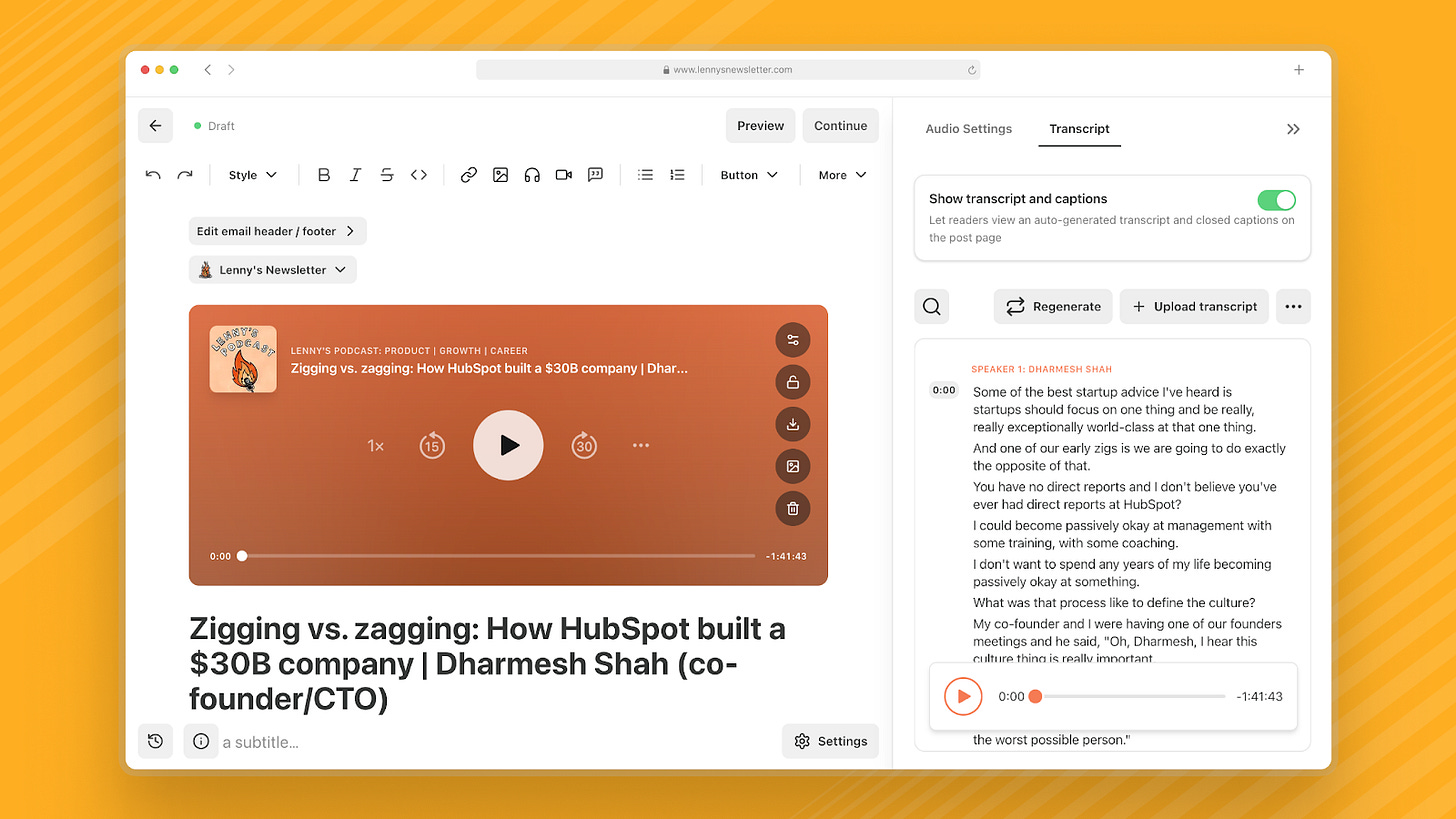Click the audio player progress bar

click(x=498, y=556)
